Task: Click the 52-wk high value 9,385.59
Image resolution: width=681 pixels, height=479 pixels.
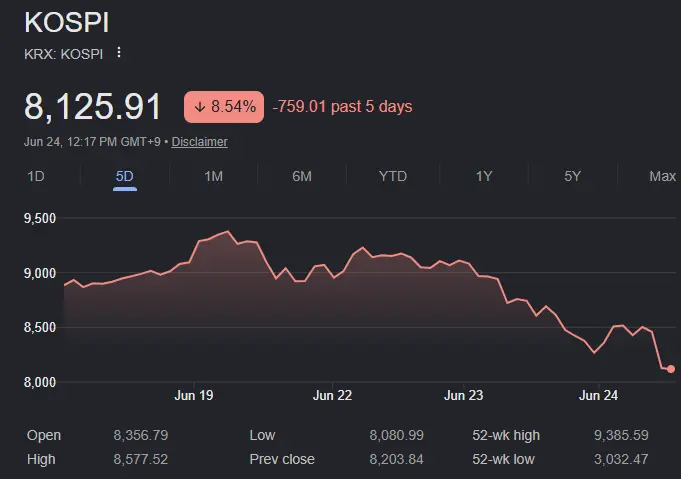Action: [x=621, y=435]
